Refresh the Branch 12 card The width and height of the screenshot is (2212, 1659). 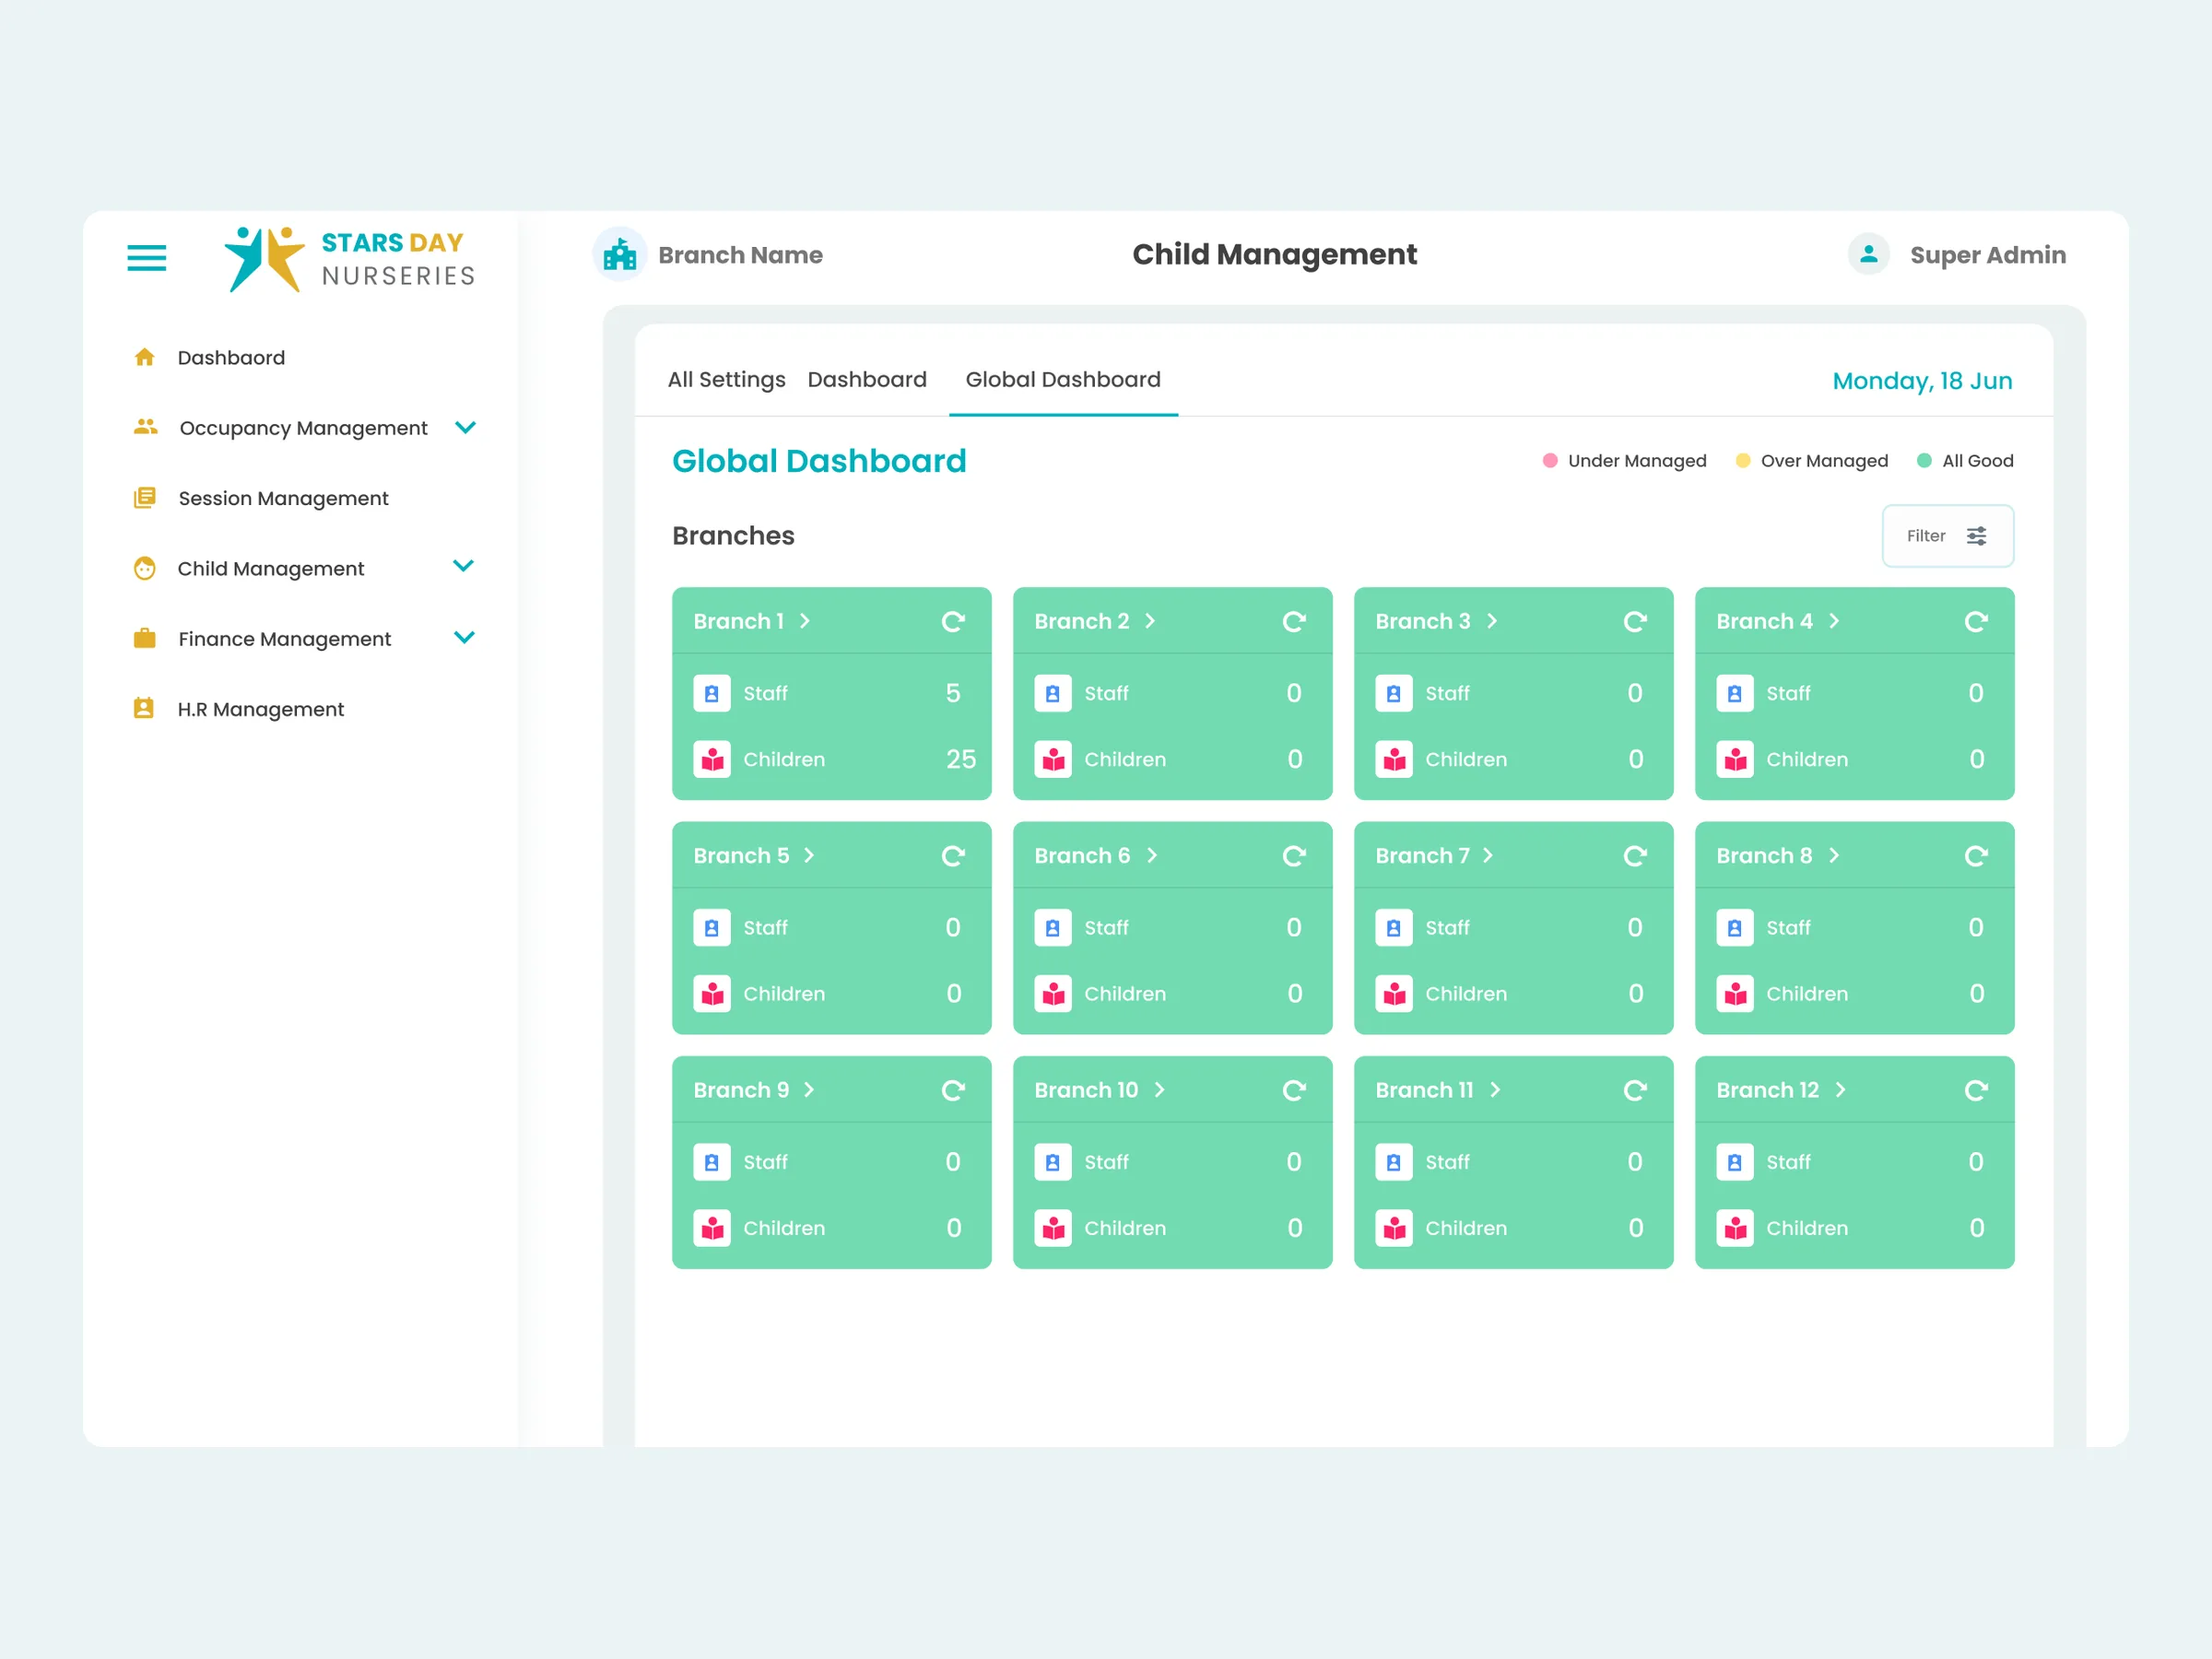[x=1976, y=1090]
